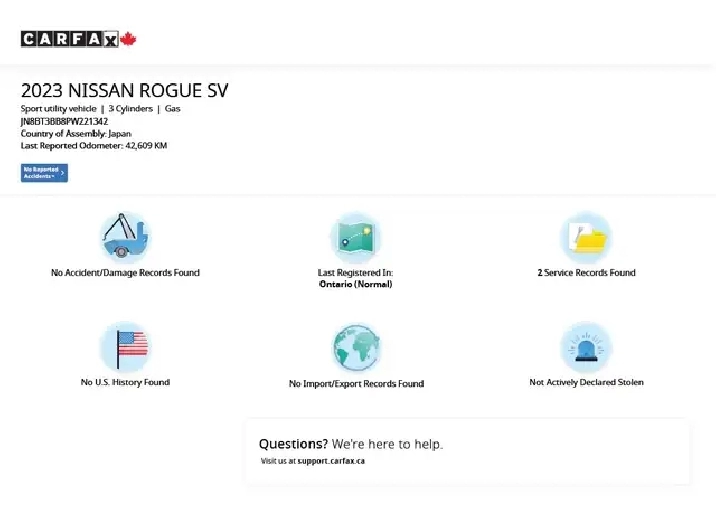Click the red maple leaf icon
The height and width of the screenshot is (509, 716).
(x=128, y=39)
